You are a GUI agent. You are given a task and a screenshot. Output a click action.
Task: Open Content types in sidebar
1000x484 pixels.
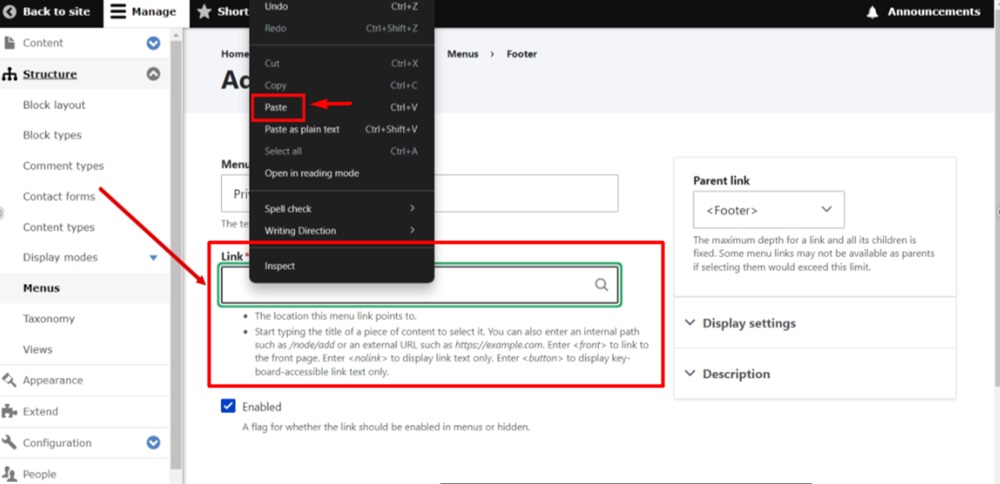(x=59, y=227)
